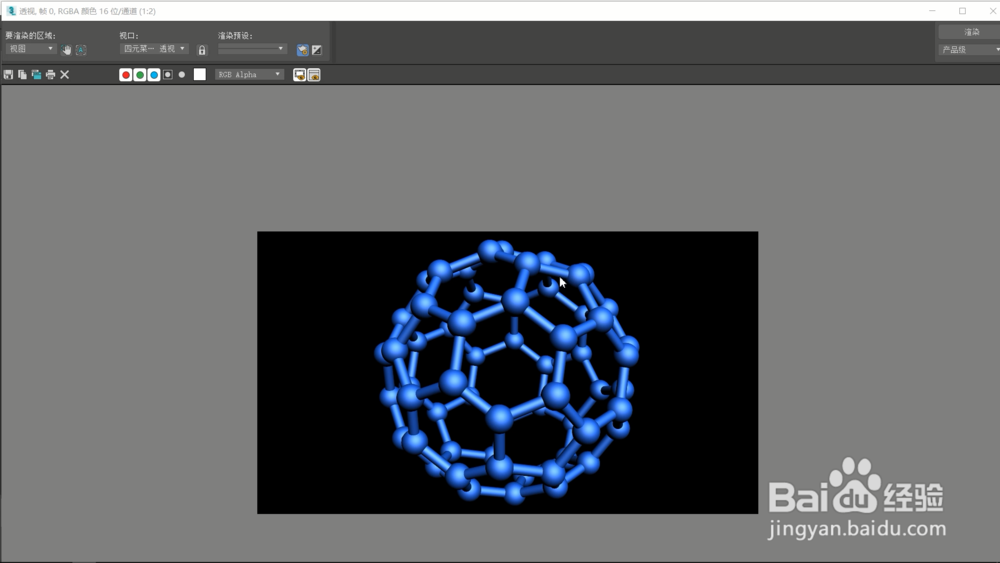Toggle the blue channel display

(x=154, y=75)
